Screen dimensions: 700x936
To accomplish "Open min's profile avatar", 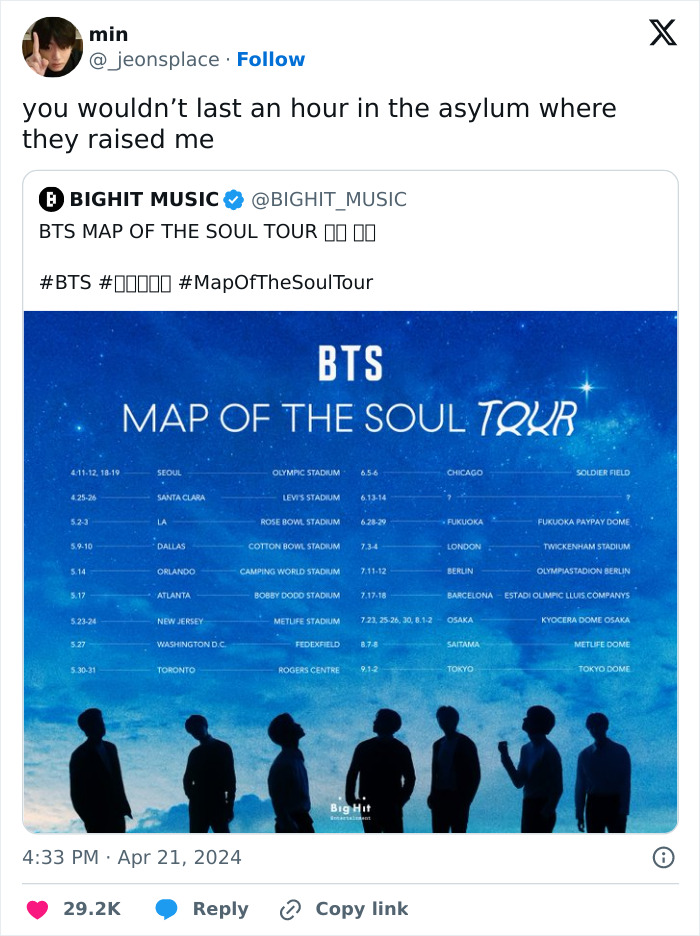I will click(x=52, y=47).
